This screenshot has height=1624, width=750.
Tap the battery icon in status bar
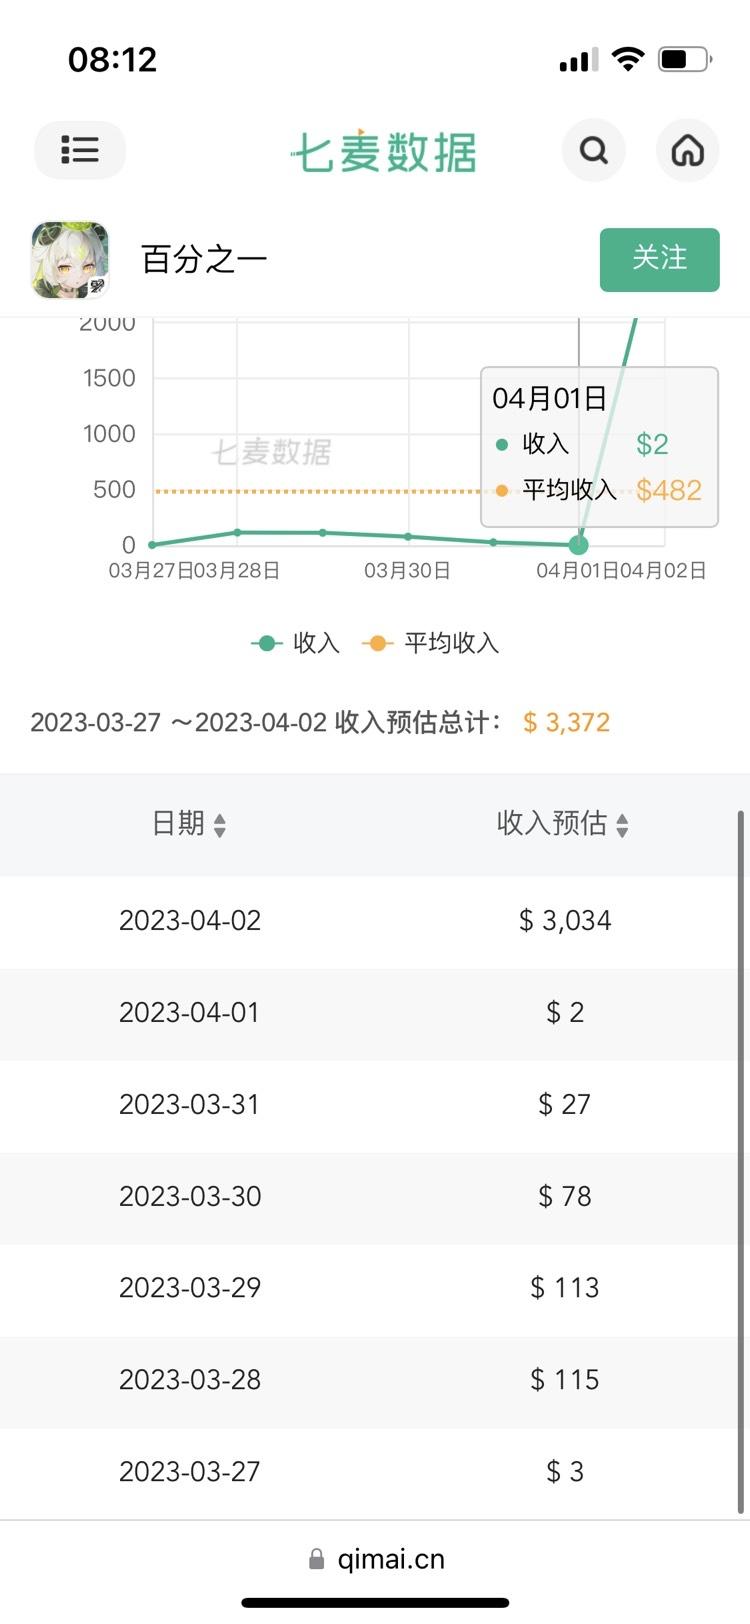pyautogui.click(x=684, y=60)
